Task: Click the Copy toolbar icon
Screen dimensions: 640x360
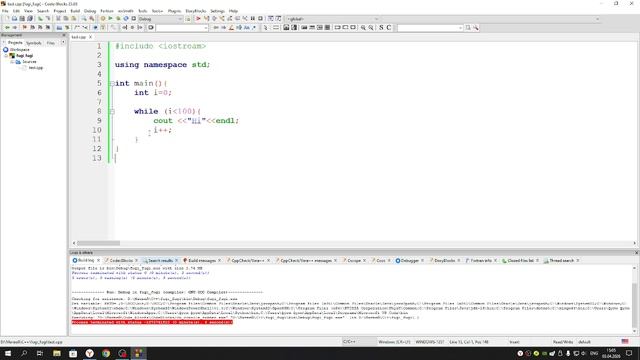Action: click(x=66, y=19)
